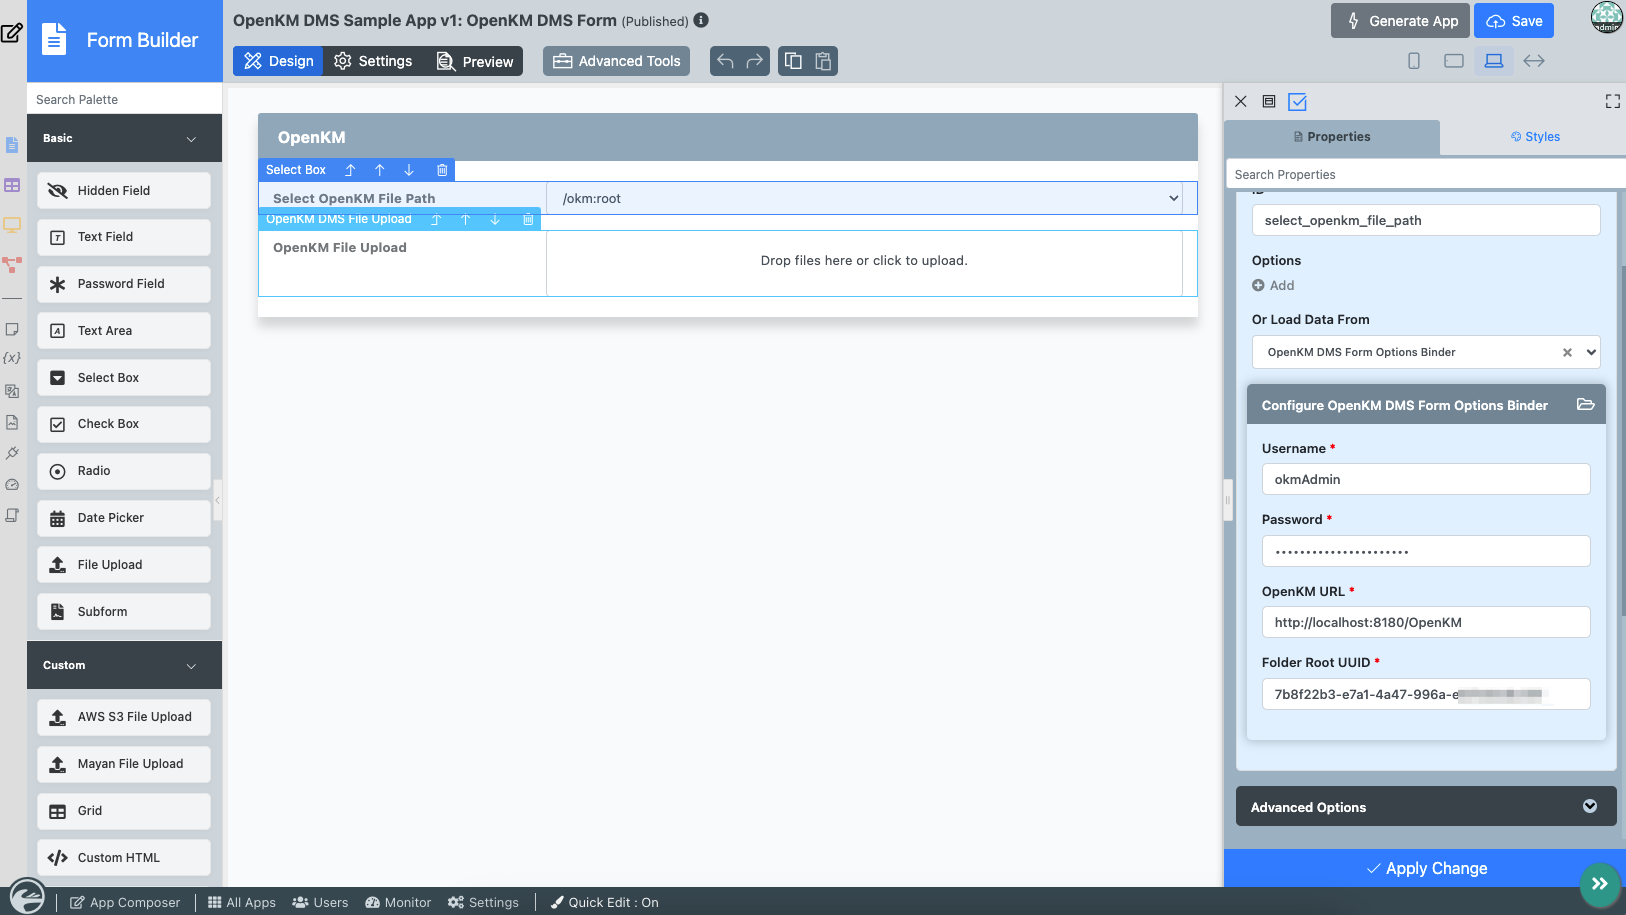Delete the OpenKM DMS File Upload element
Viewport: 1626px width, 915px height.
[528, 219]
